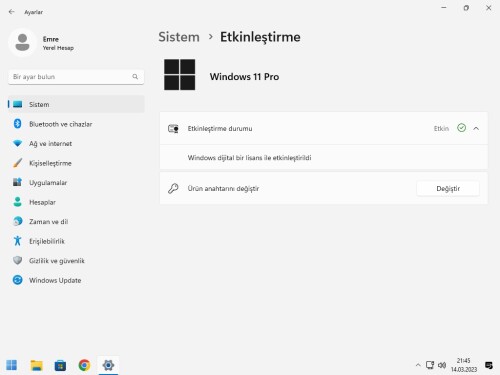Open Zaman ve dil settings
This screenshot has height=375, width=500.
click(x=76, y=222)
